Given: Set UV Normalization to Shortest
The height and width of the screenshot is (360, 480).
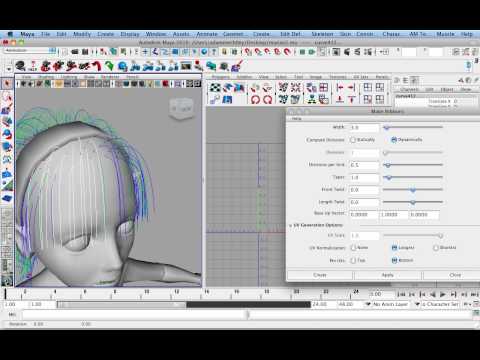Looking at the screenshot, I should click(435, 248).
